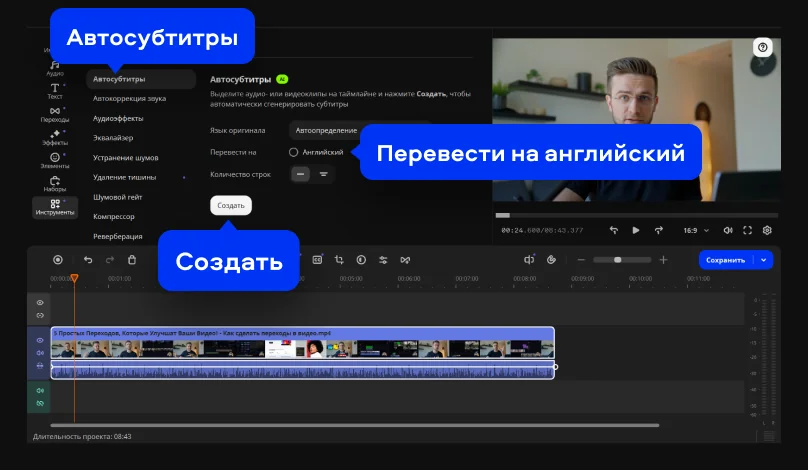Click the Создать button
Screen dimensions: 808x470
(x=231, y=205)
